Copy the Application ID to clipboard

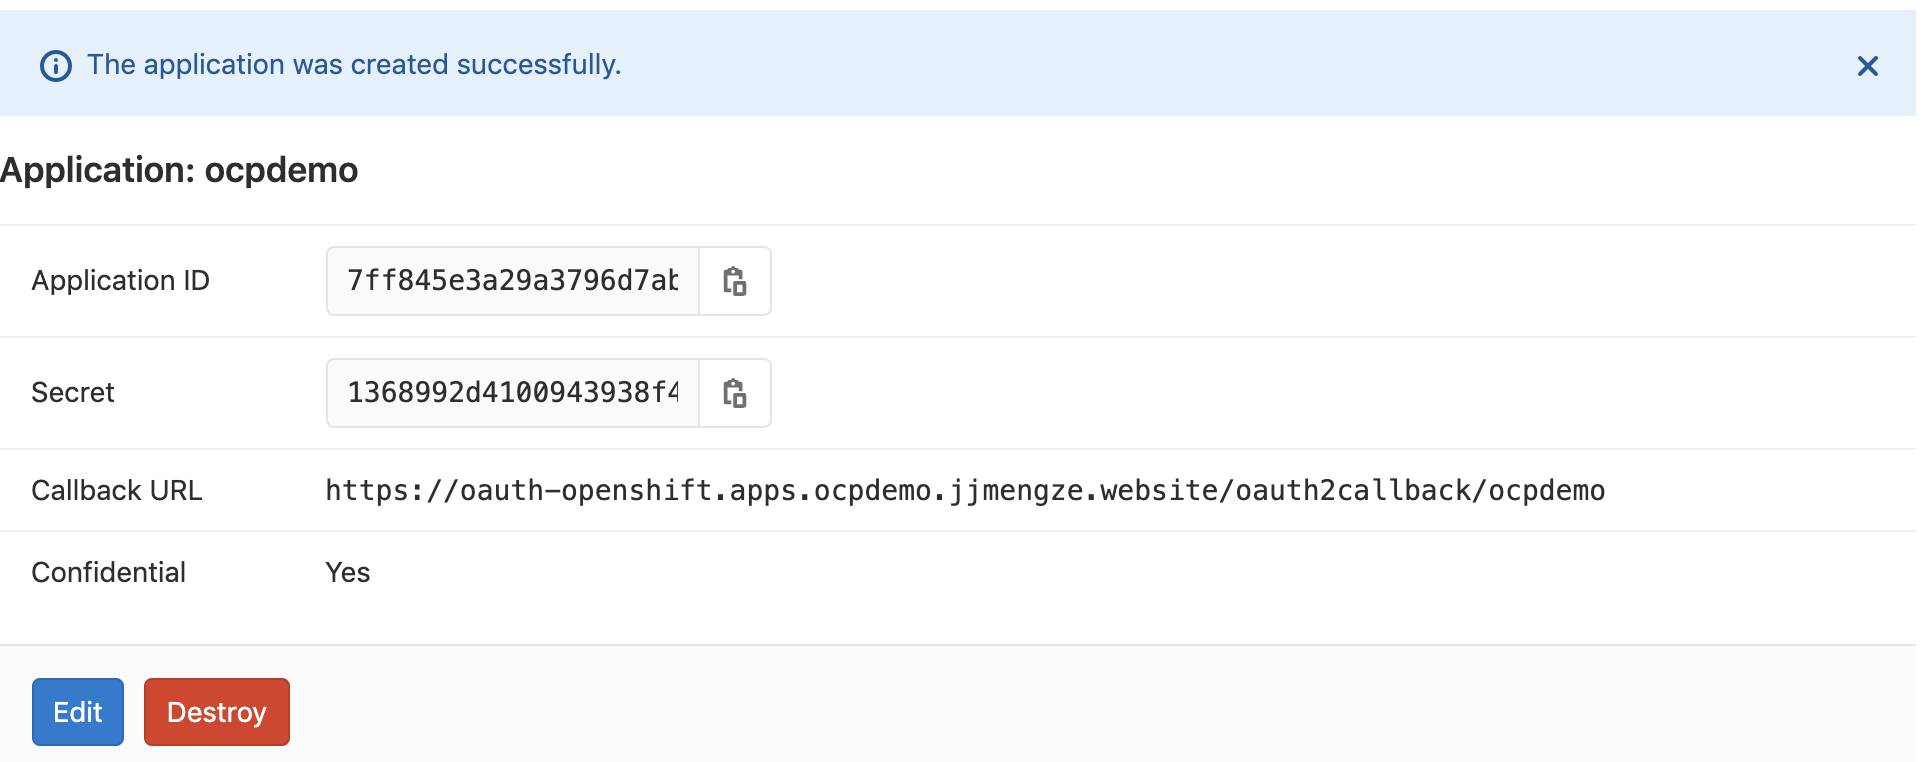pyautogui.click(x=735, y=281)
